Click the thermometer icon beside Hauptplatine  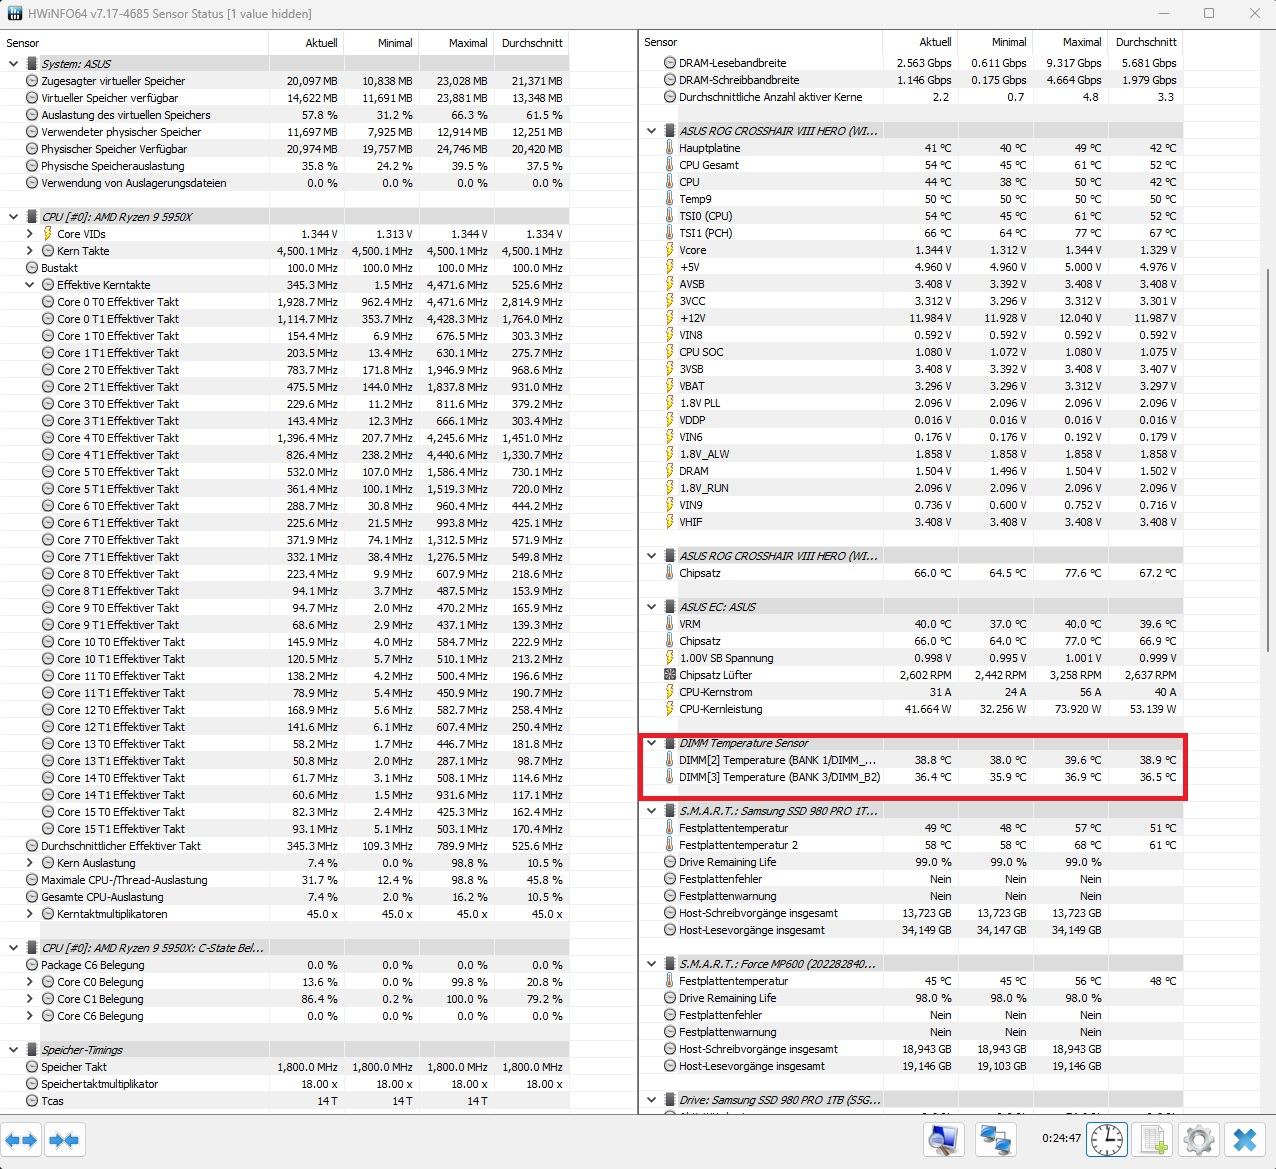click(x=670, y=148)
